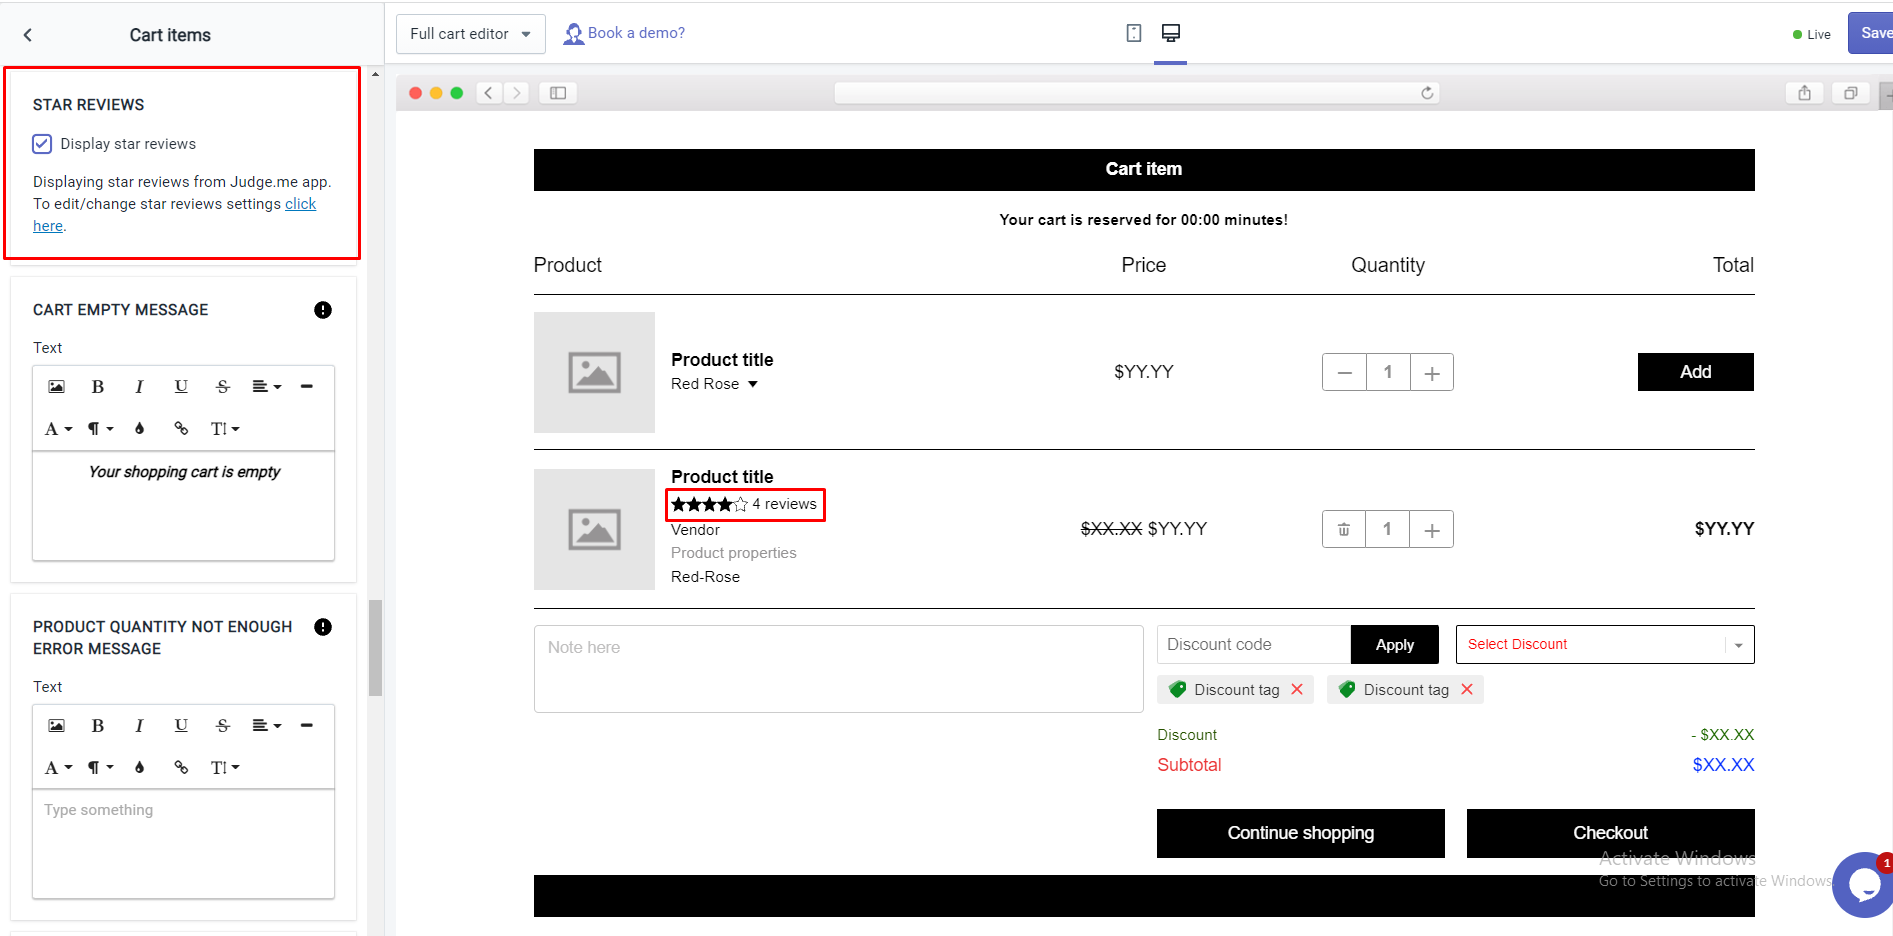Click the 'Your shopping cart is empty' text area
The width and height of the screenshot is (1893, 936).
click(x=183, y=506)
